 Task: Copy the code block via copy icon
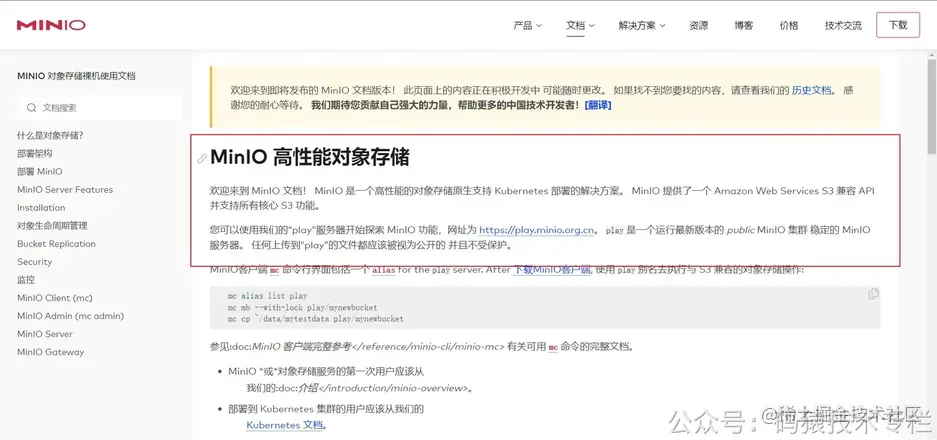(873, 294)
